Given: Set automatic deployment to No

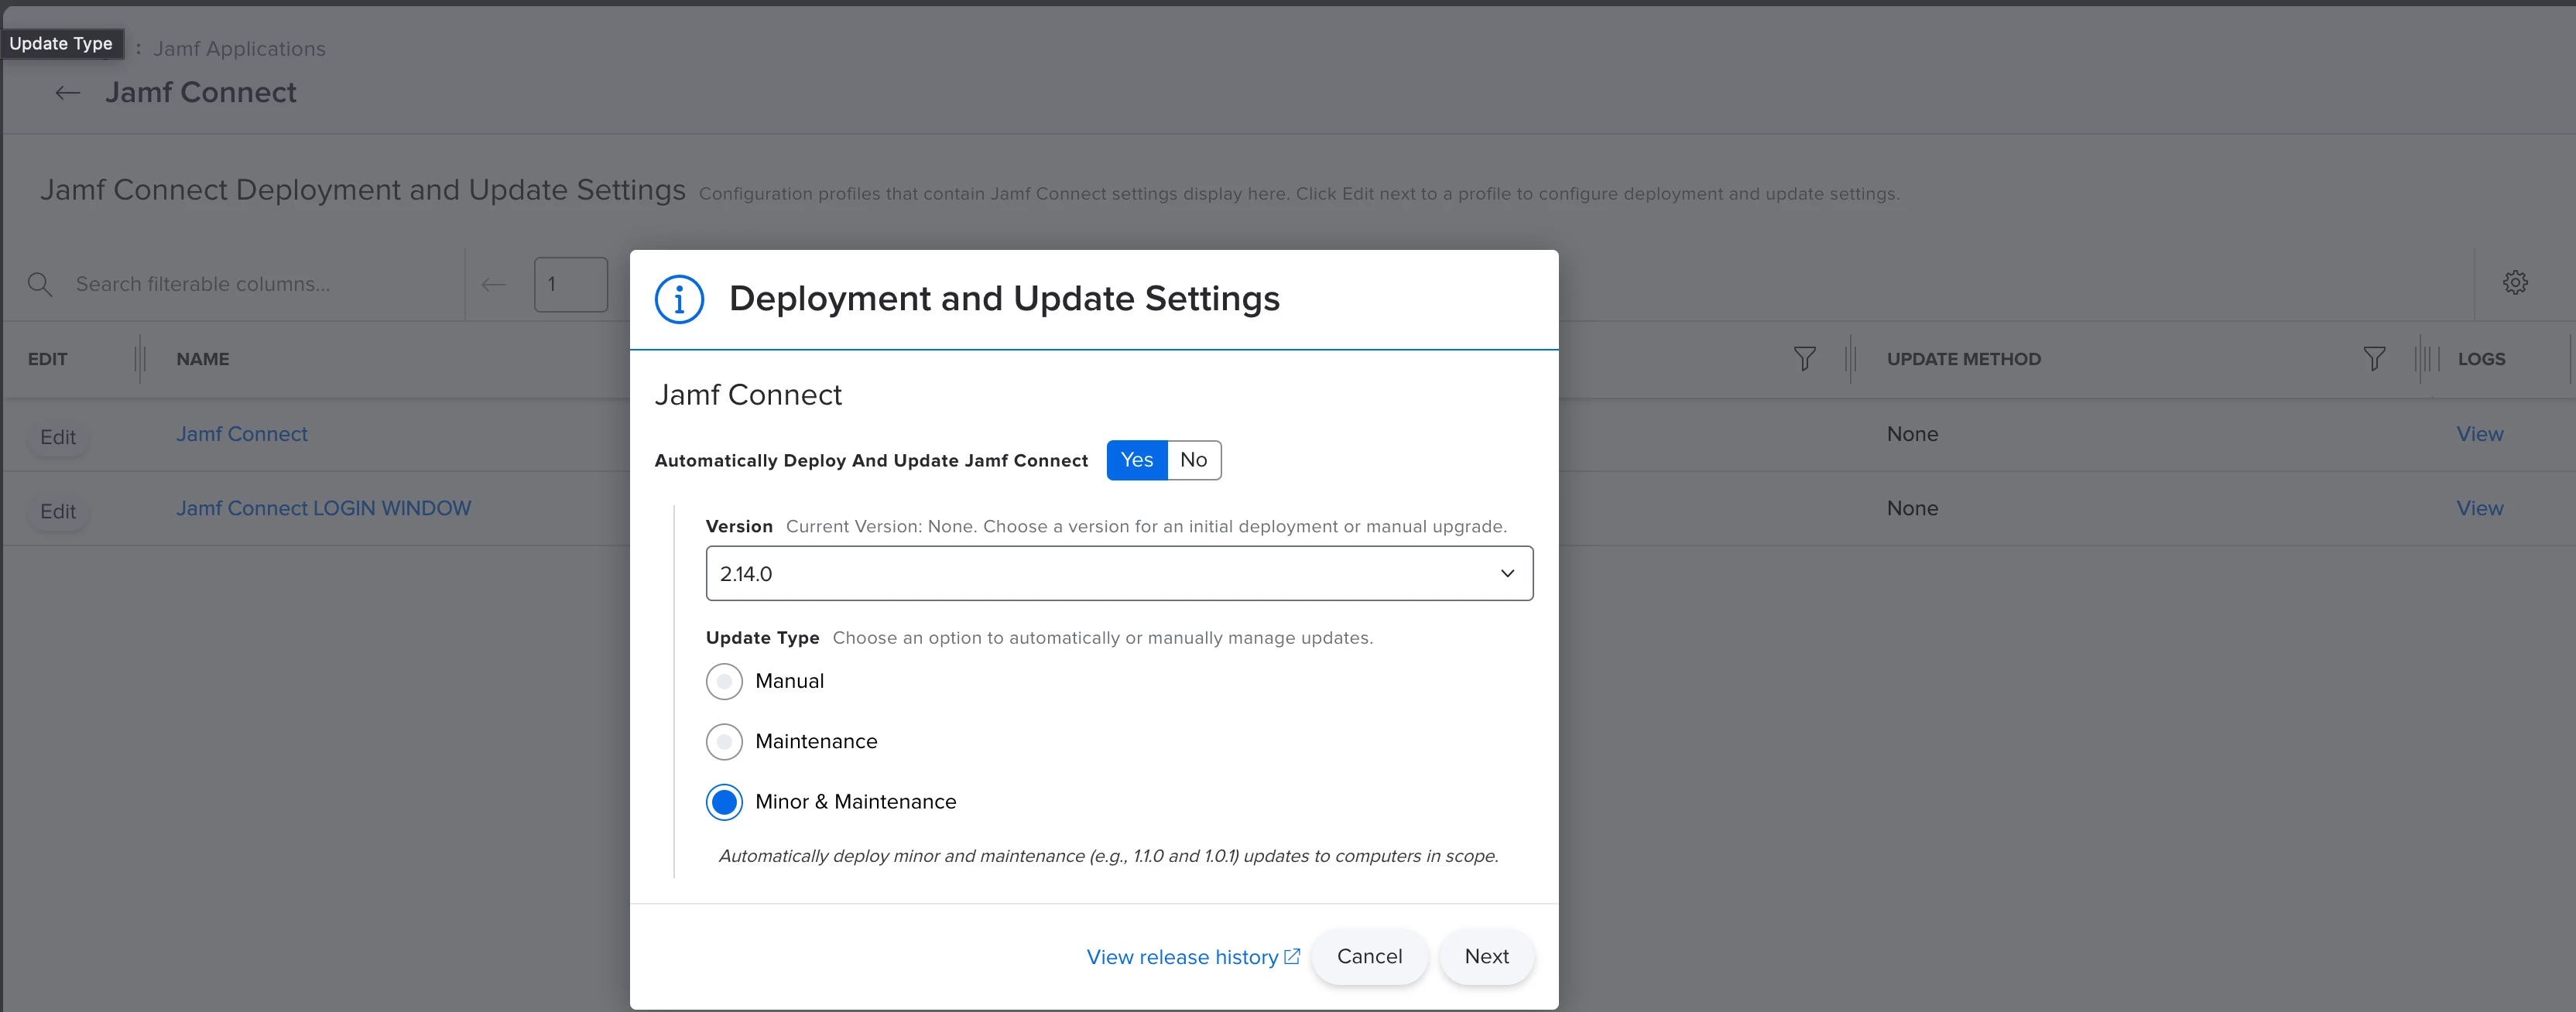Looking at the screenshot, I should click(1194, 460).
